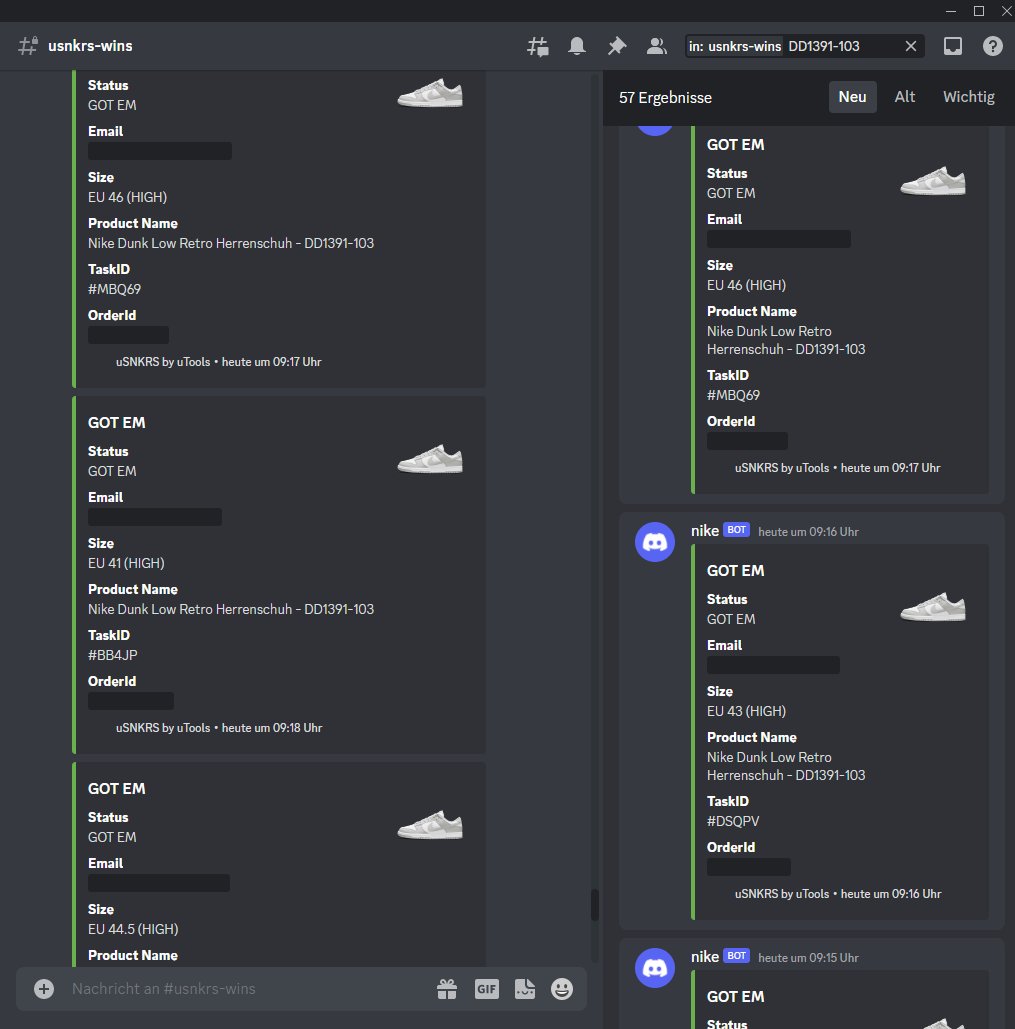1015x1029 pixels.
Task: Click BOT badge next to nike 09:16
Action: 736,530
